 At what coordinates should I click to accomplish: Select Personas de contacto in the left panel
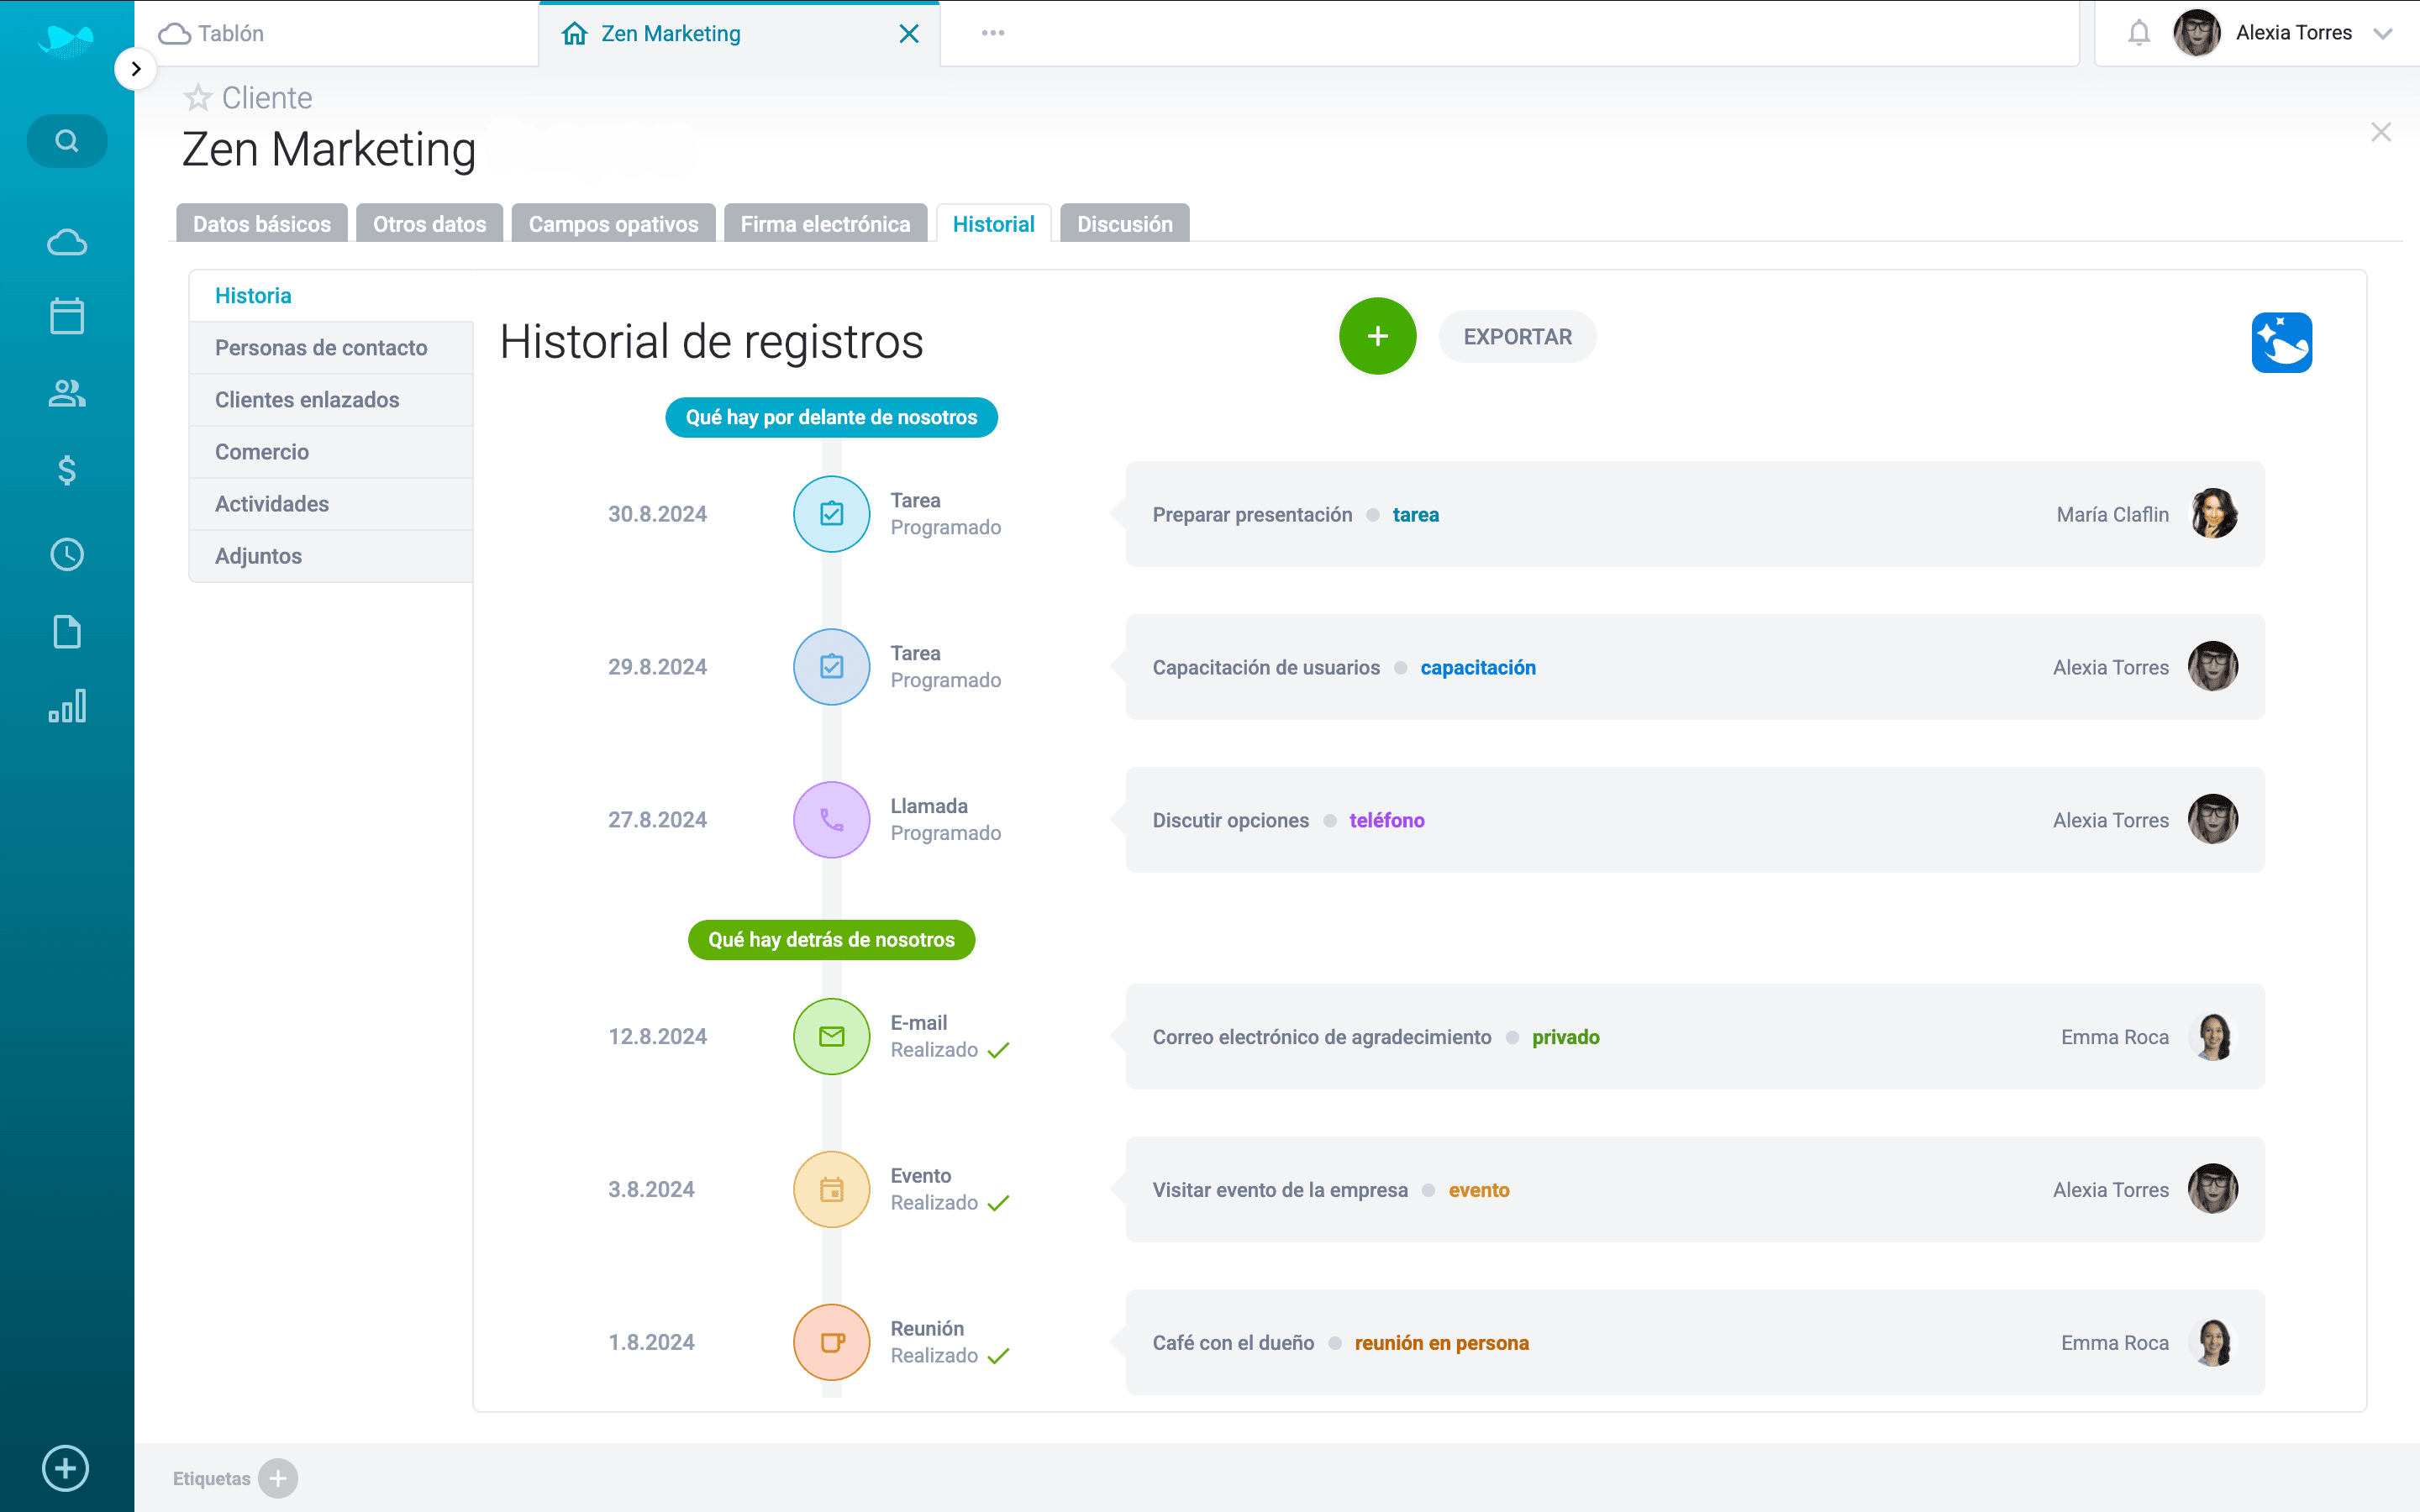click(x=321, y=347)
